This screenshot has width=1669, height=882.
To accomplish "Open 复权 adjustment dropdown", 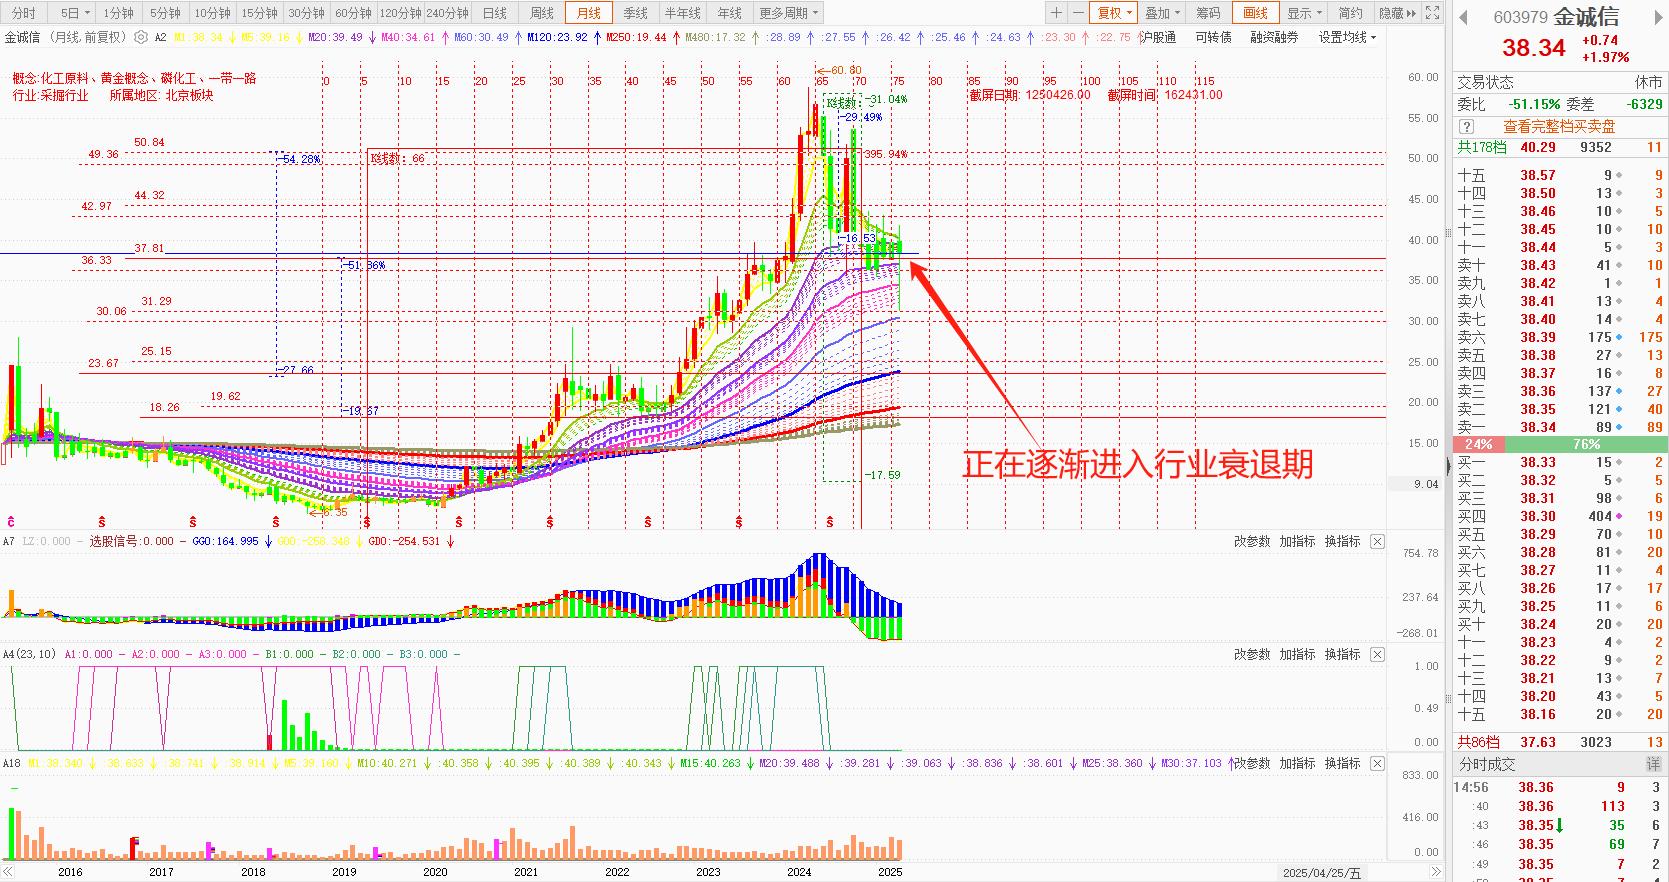I will point(1114,13).
